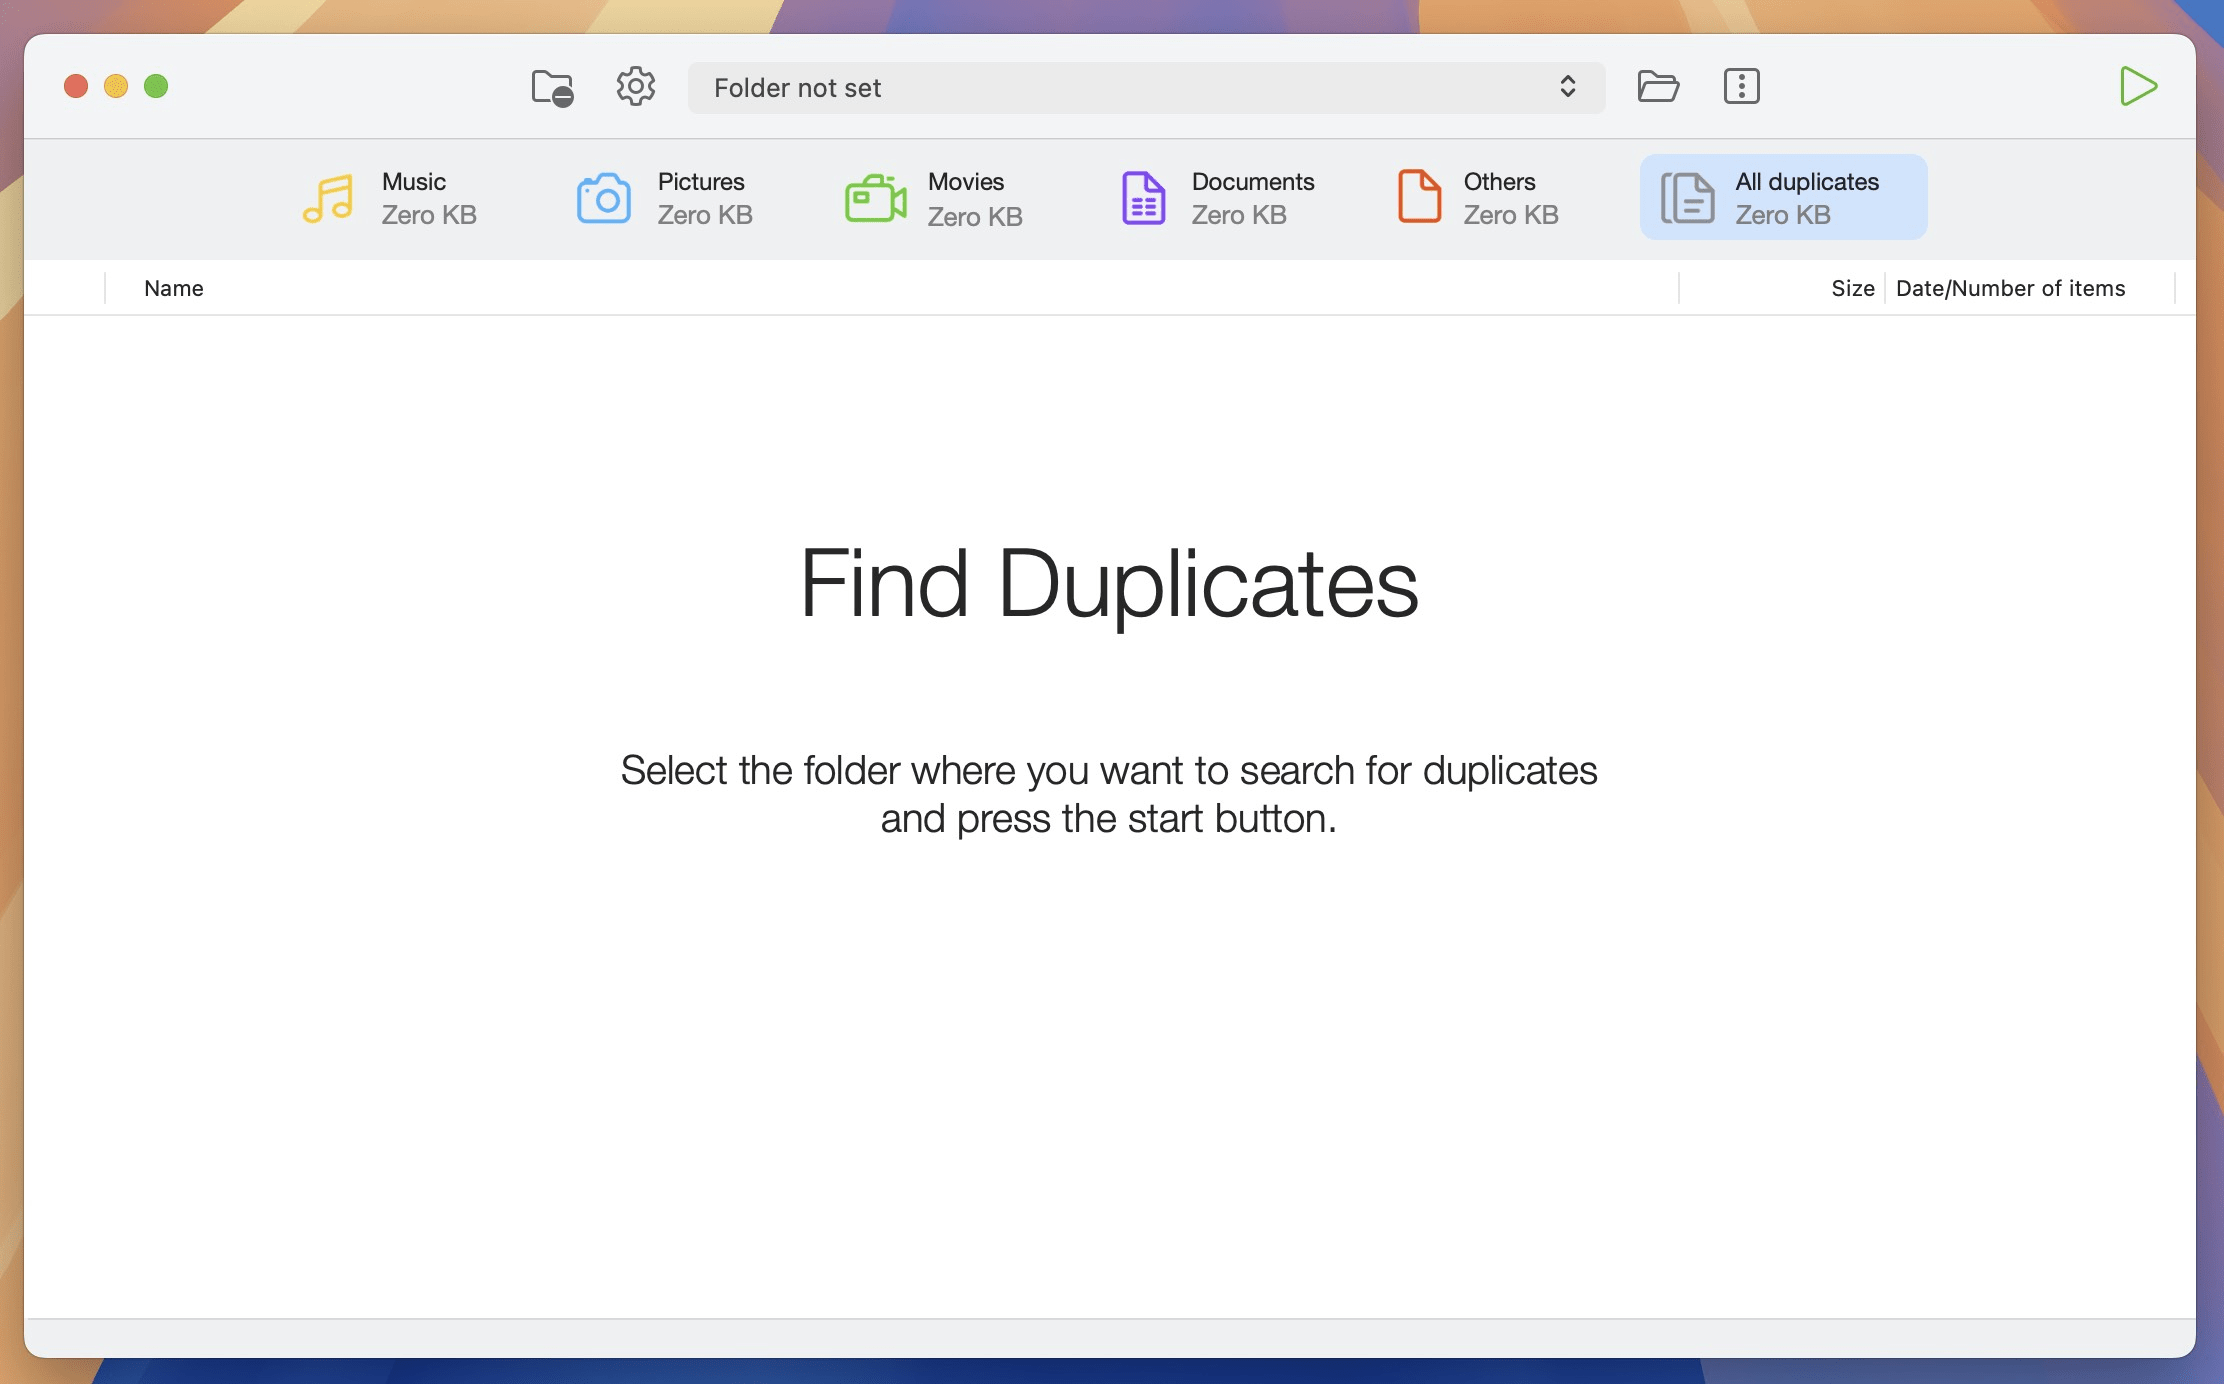Click the yellow music note icon

coord(328,198)
